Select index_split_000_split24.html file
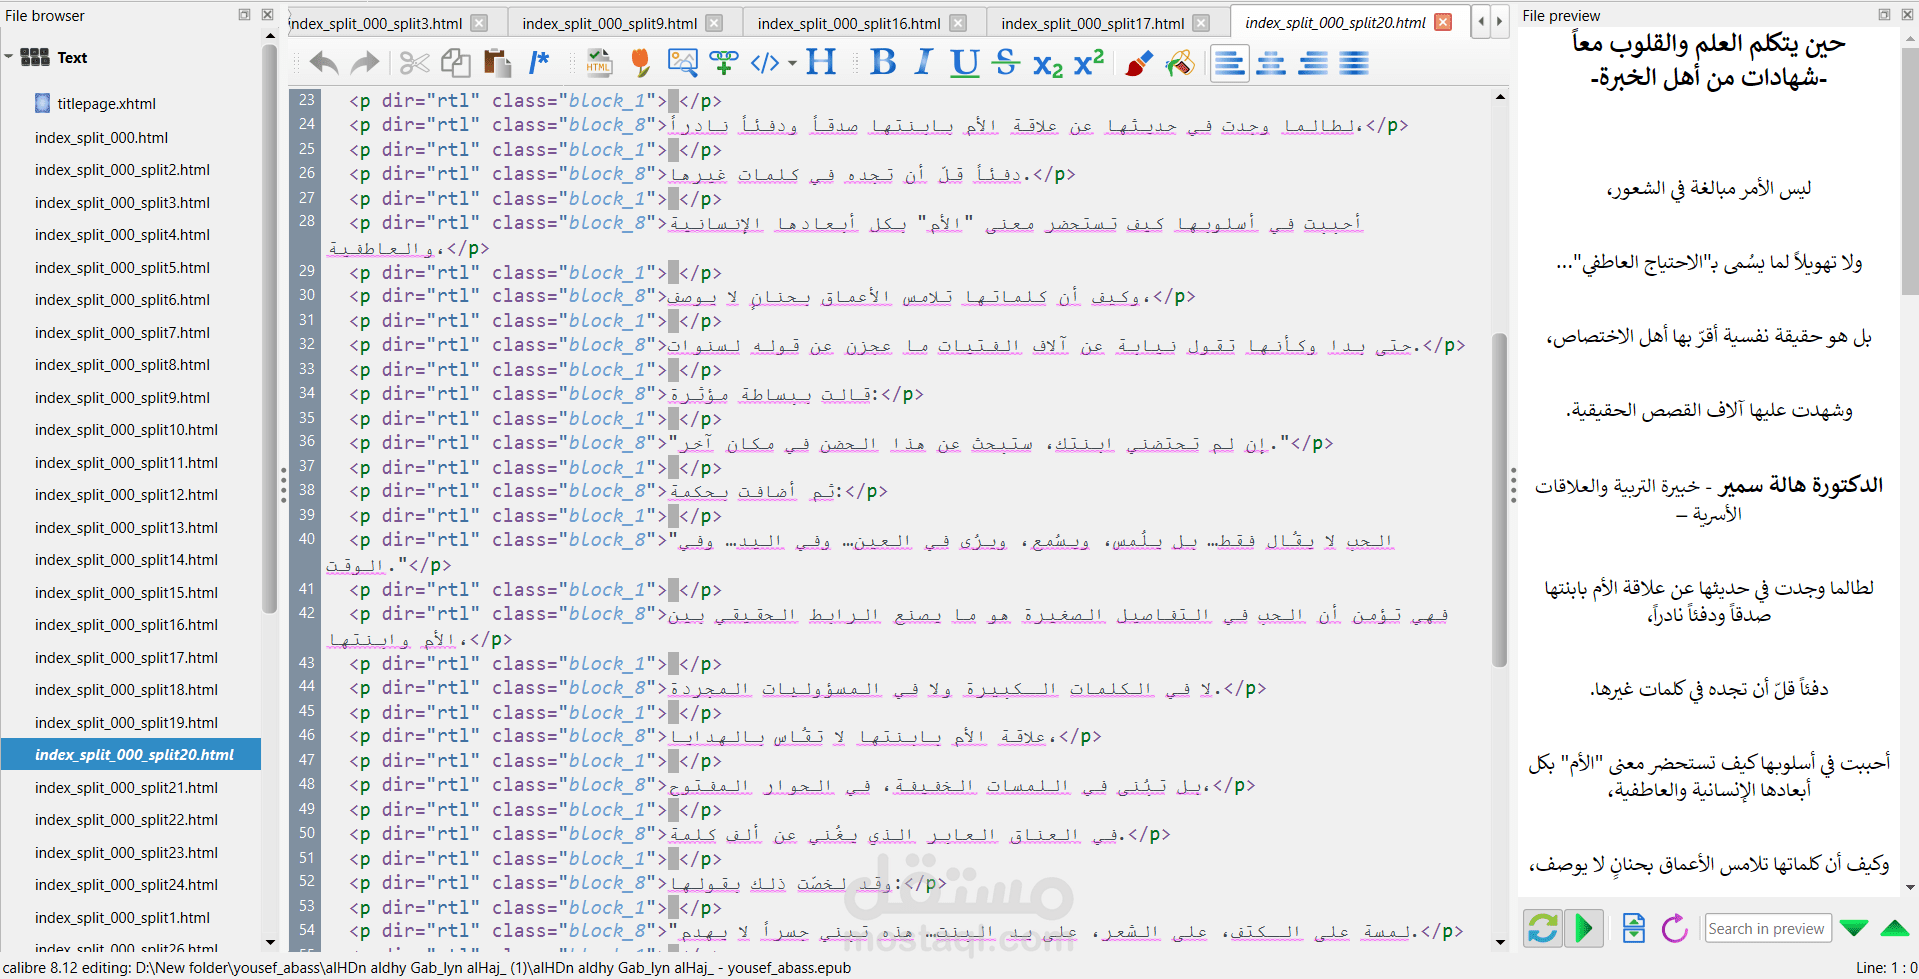This screenshot has width=1919, height=979. pyautogui.click(x=126, y=885)
